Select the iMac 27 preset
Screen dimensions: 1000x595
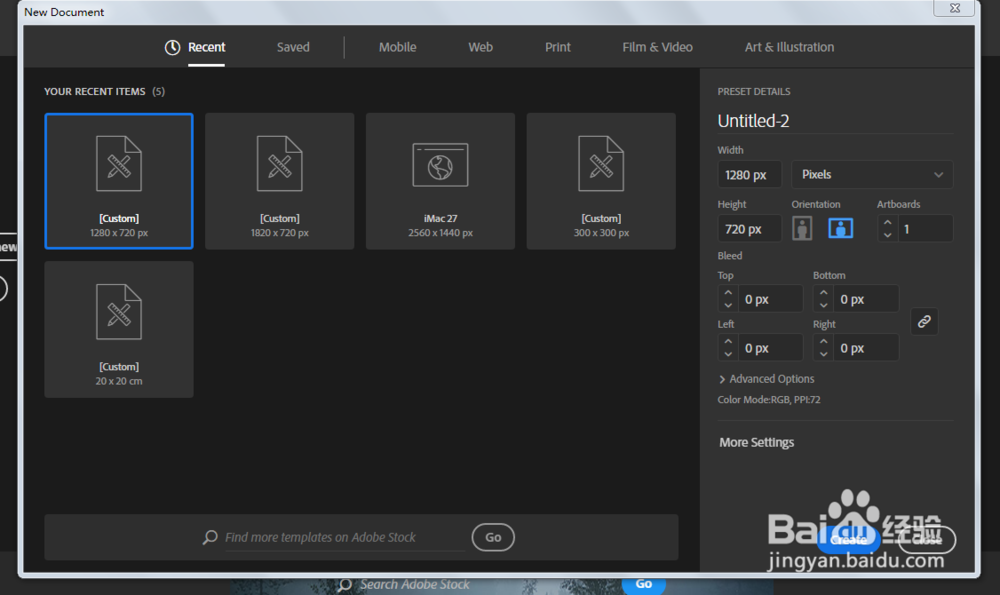point(440,181)
